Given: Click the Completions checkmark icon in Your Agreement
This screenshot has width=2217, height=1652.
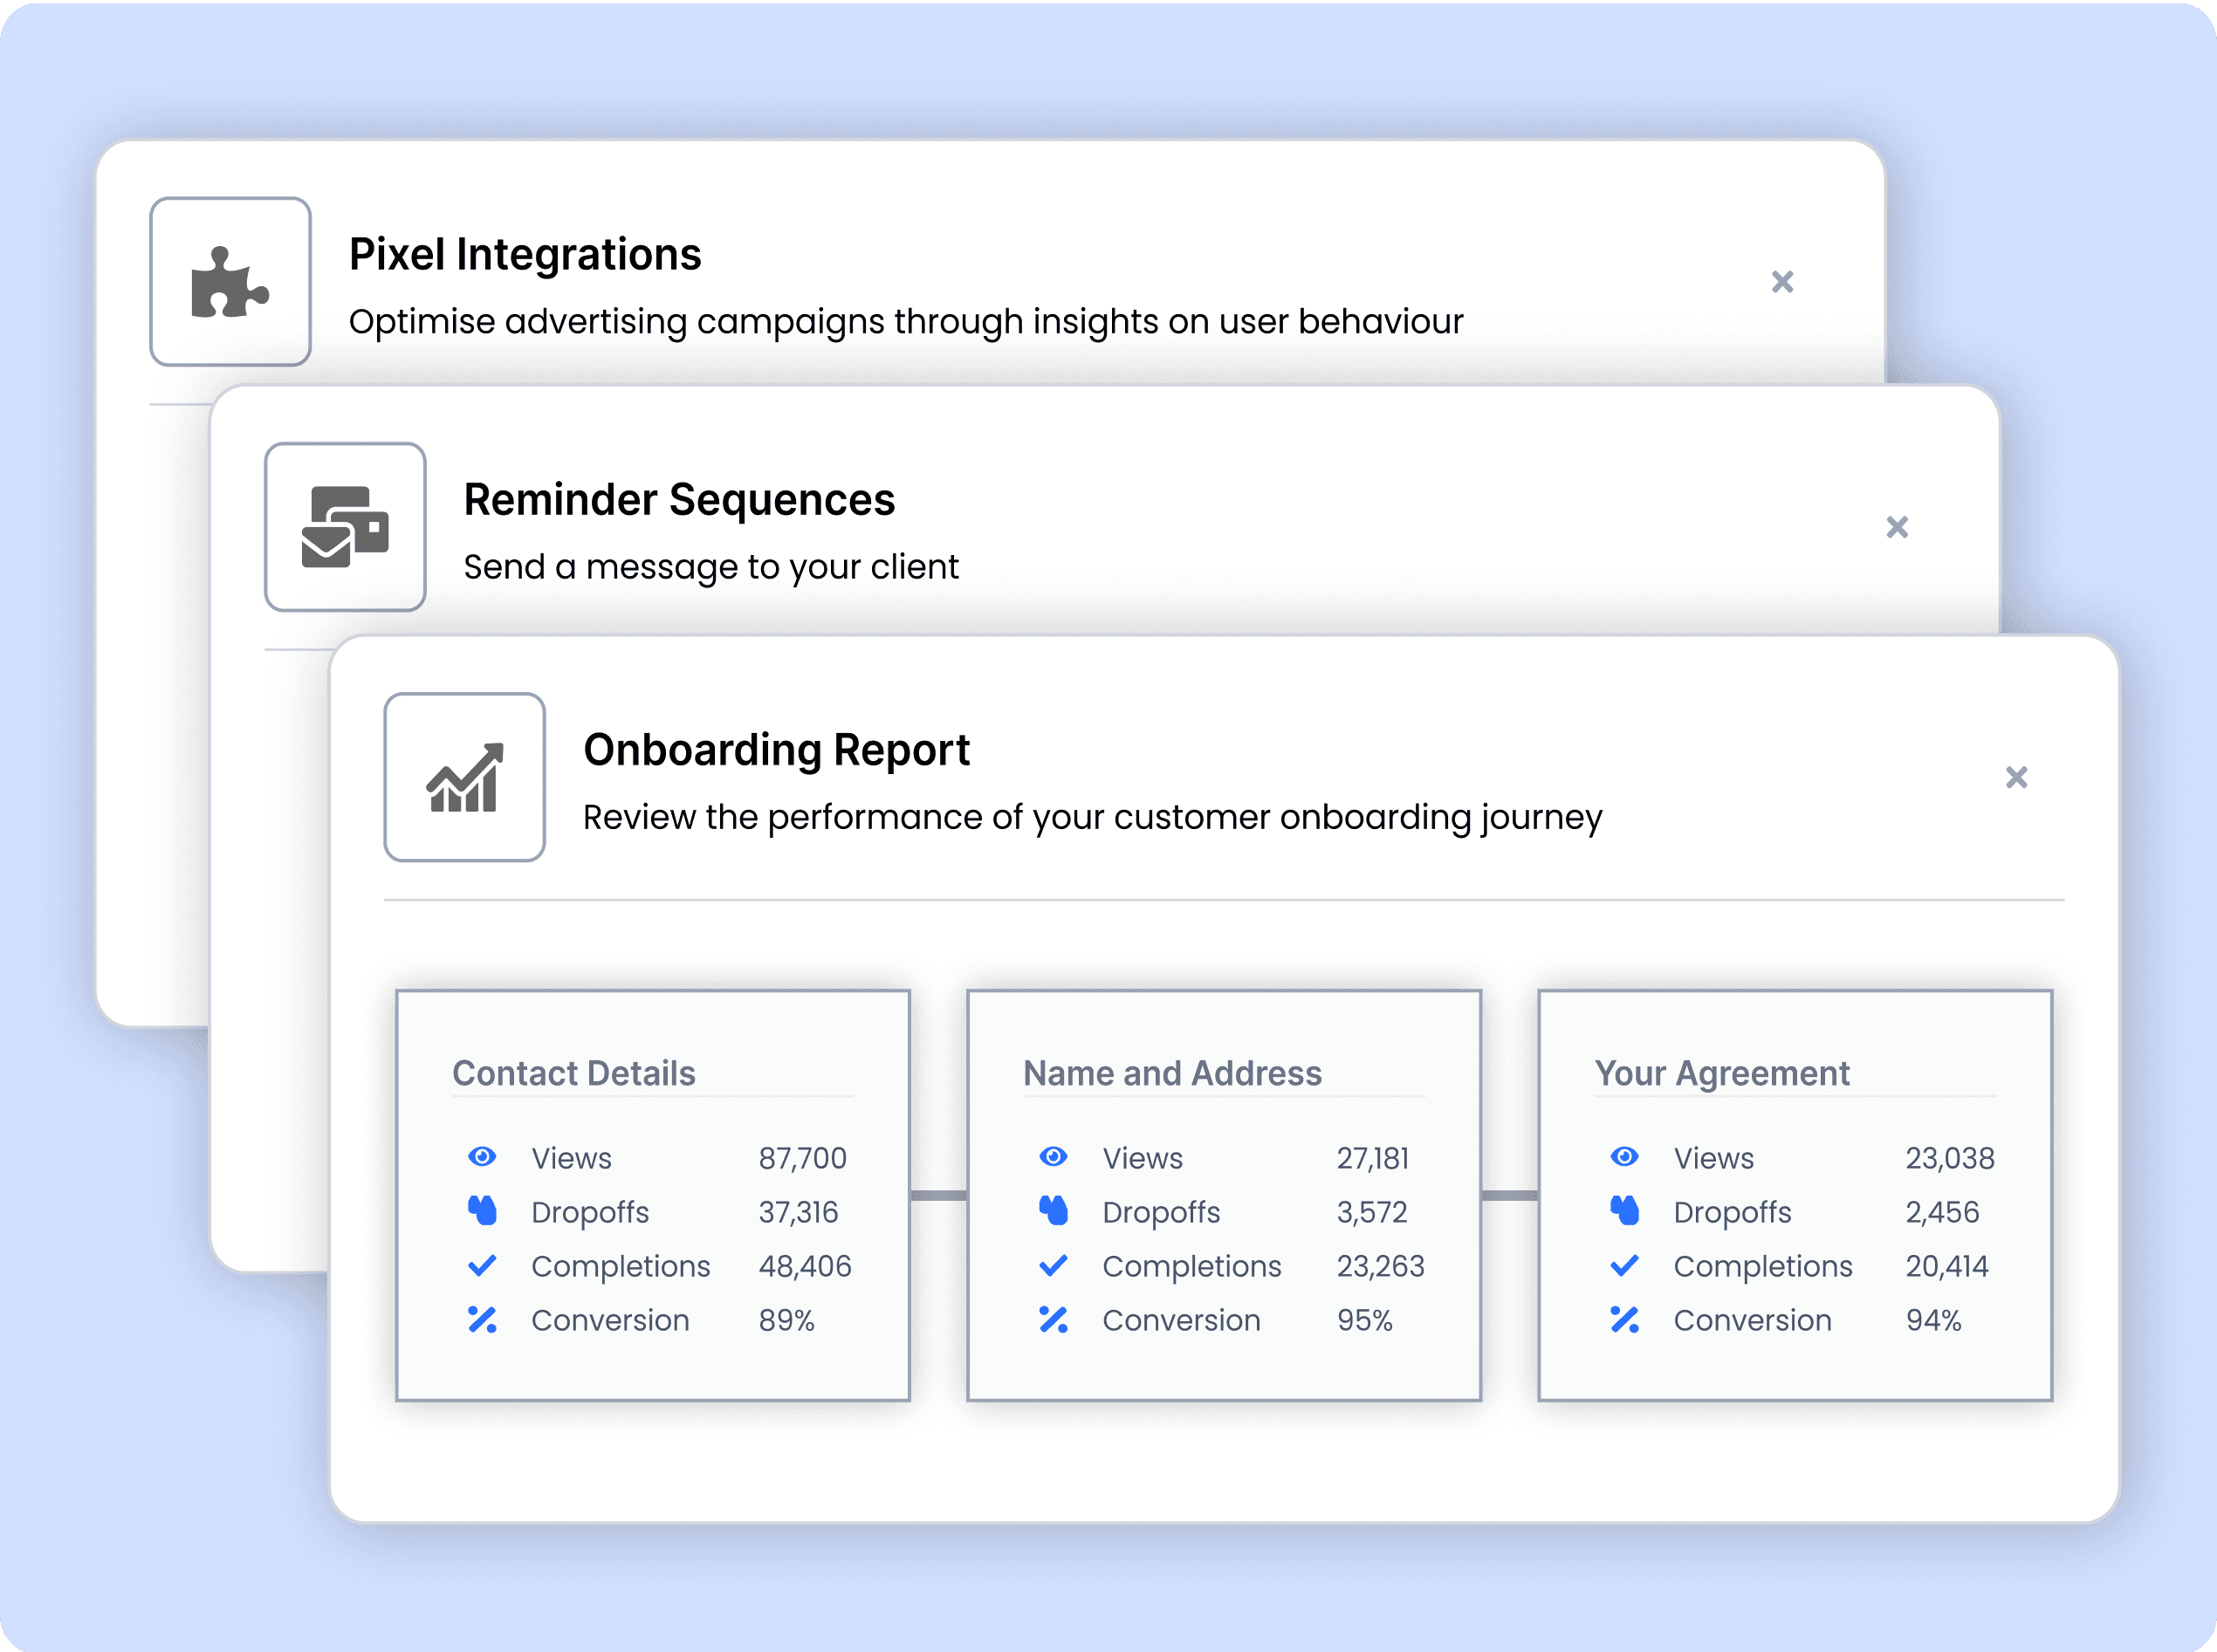Looking at the screenshot, I should [x=1625, y=1265].
